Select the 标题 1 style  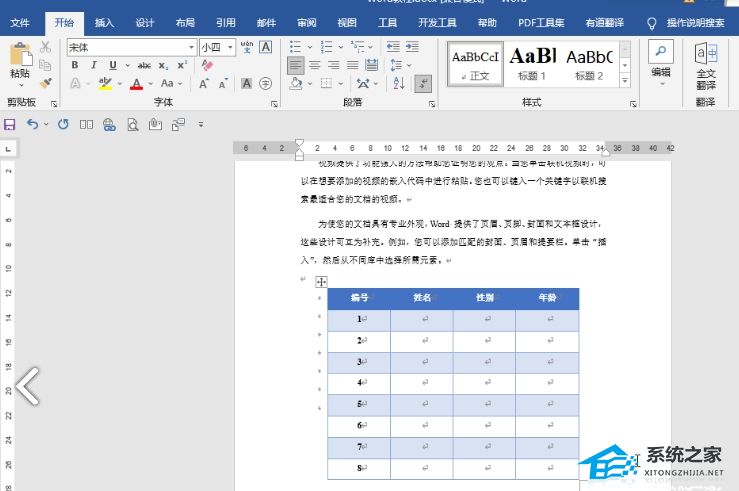point(532,64)
